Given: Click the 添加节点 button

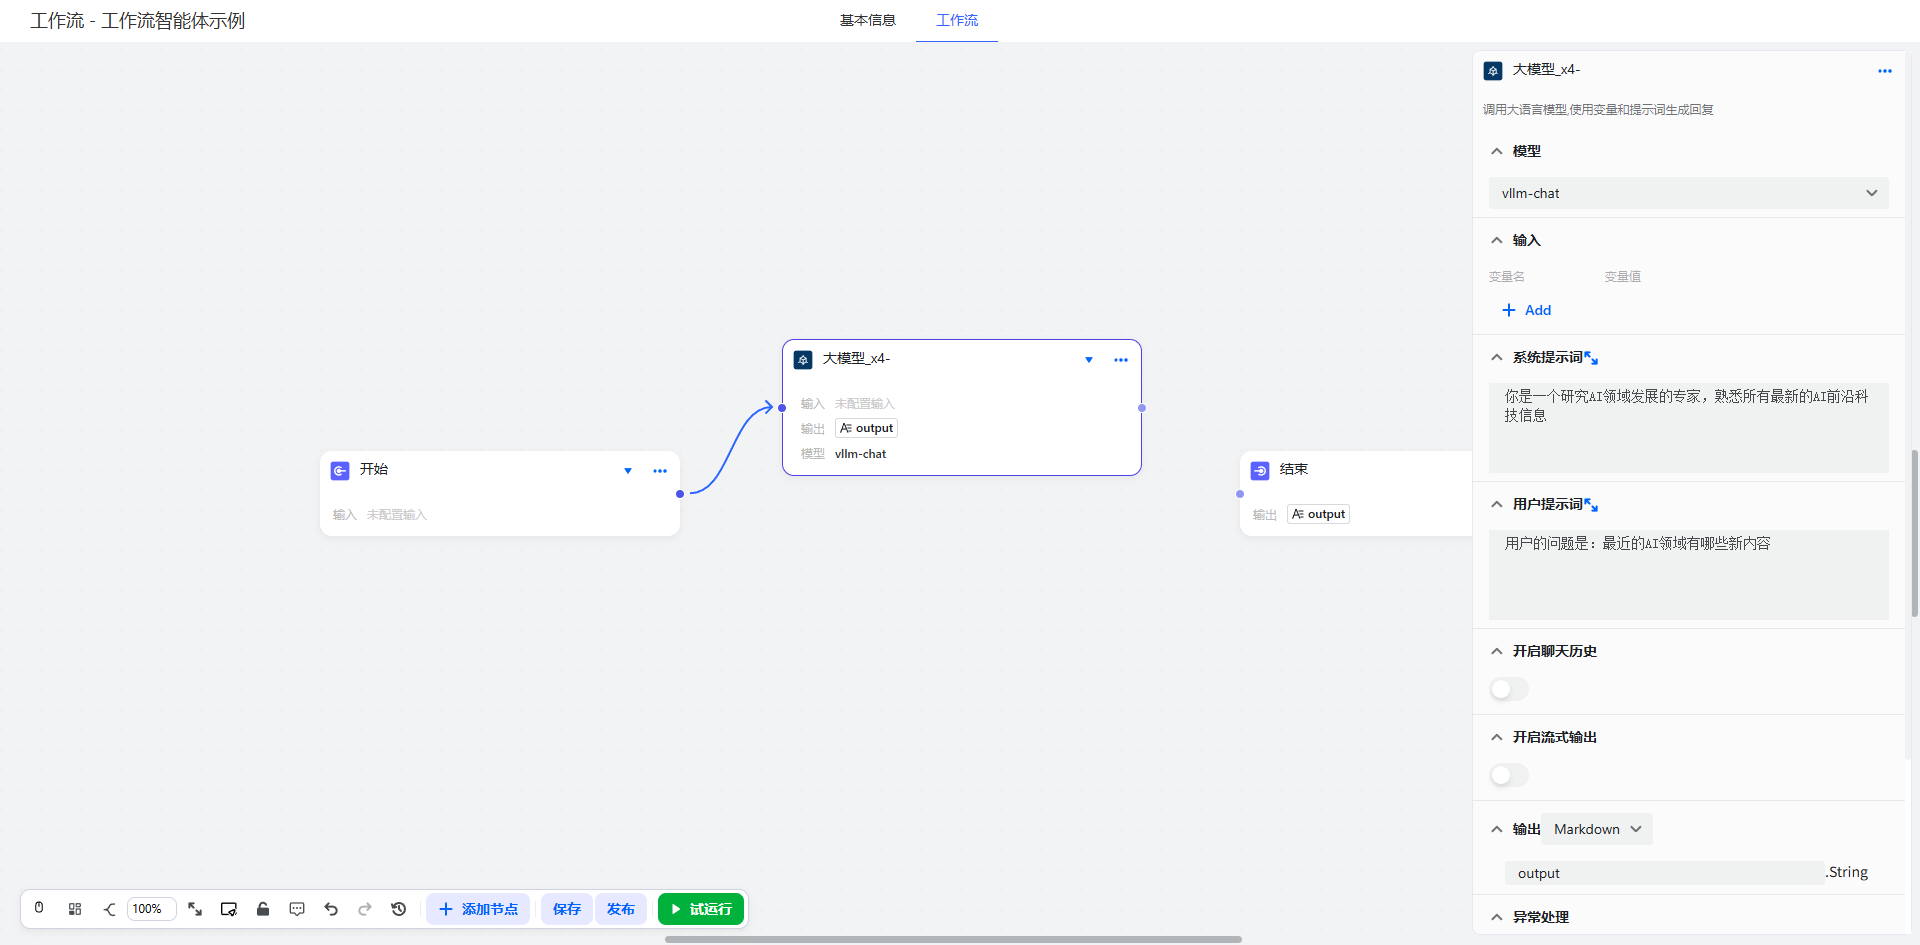Looking at the screenshot, I should [478, 909].
